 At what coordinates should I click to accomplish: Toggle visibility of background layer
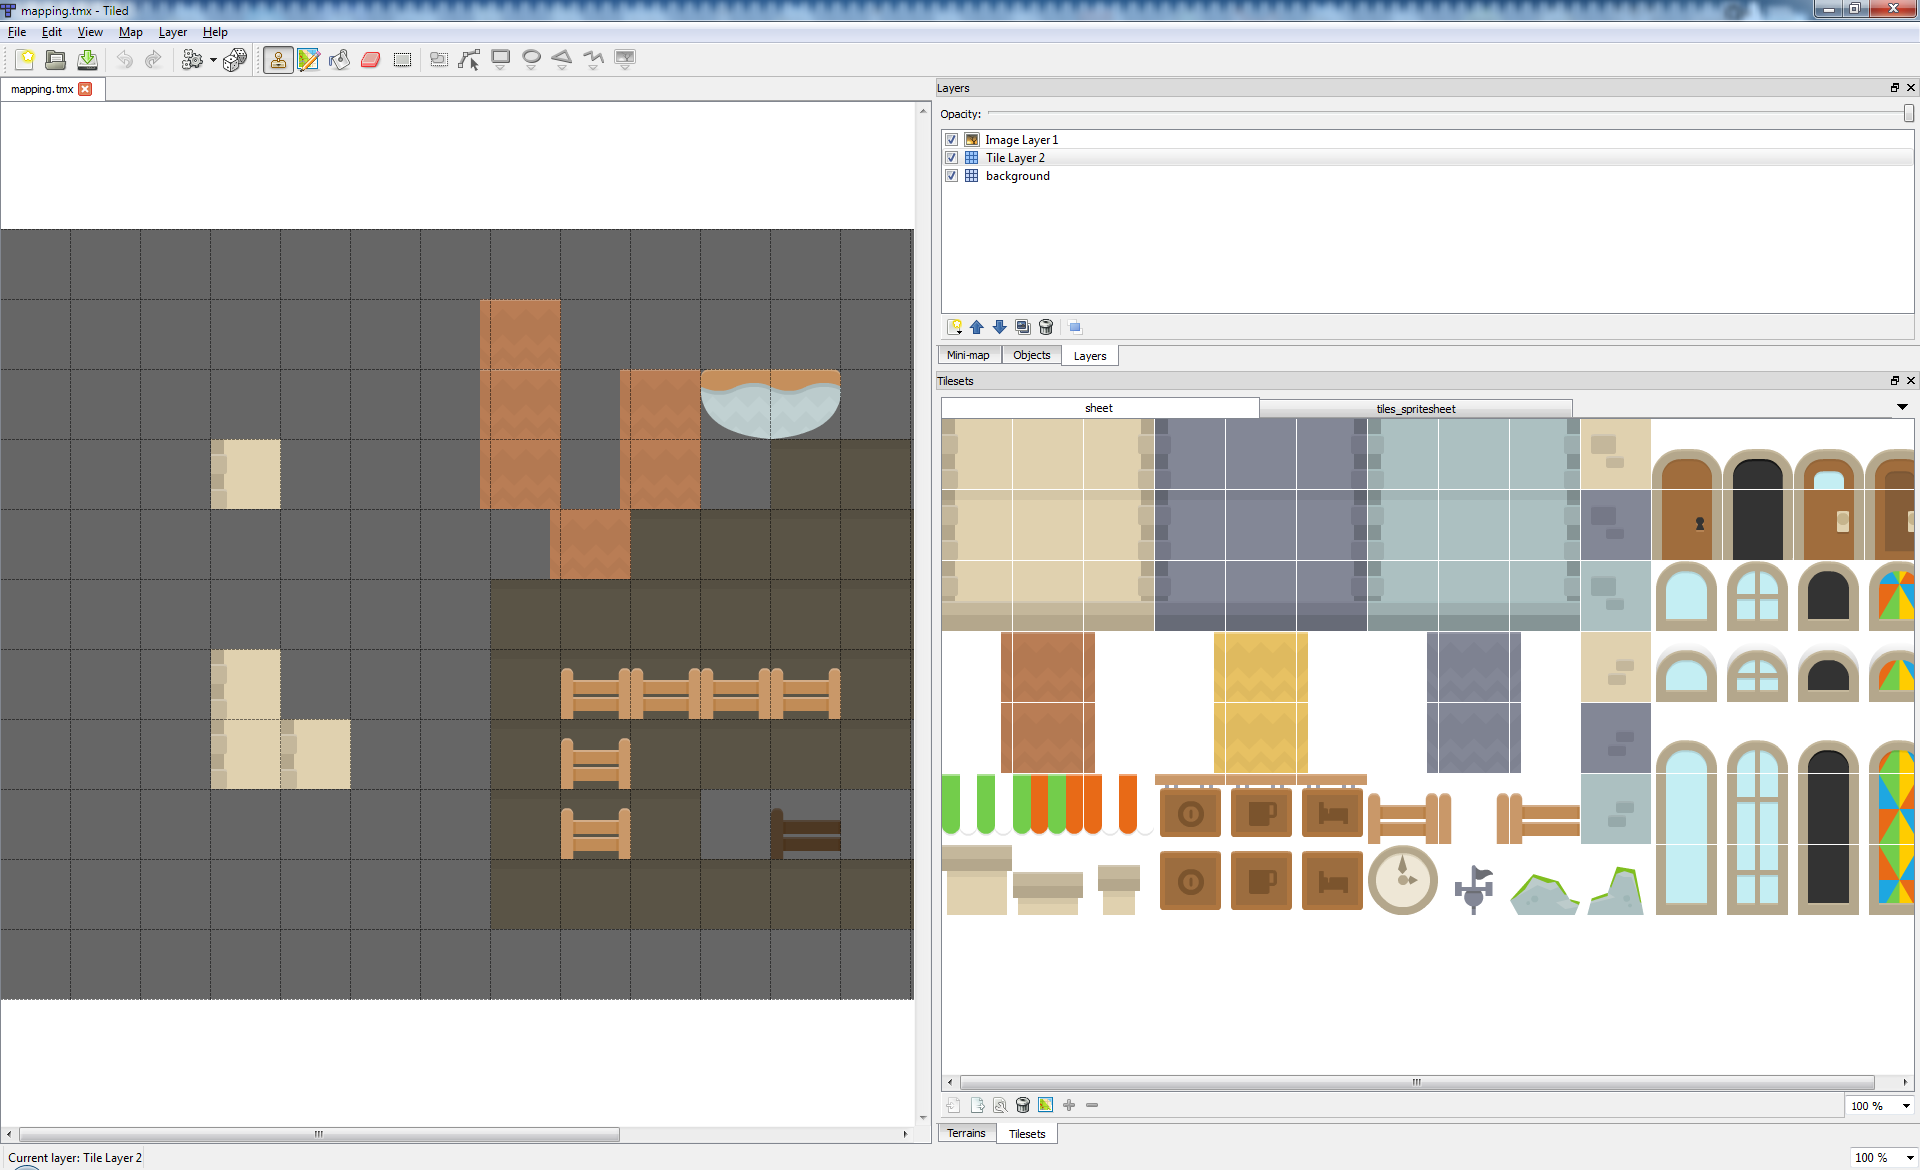click(x=952, y=176)
